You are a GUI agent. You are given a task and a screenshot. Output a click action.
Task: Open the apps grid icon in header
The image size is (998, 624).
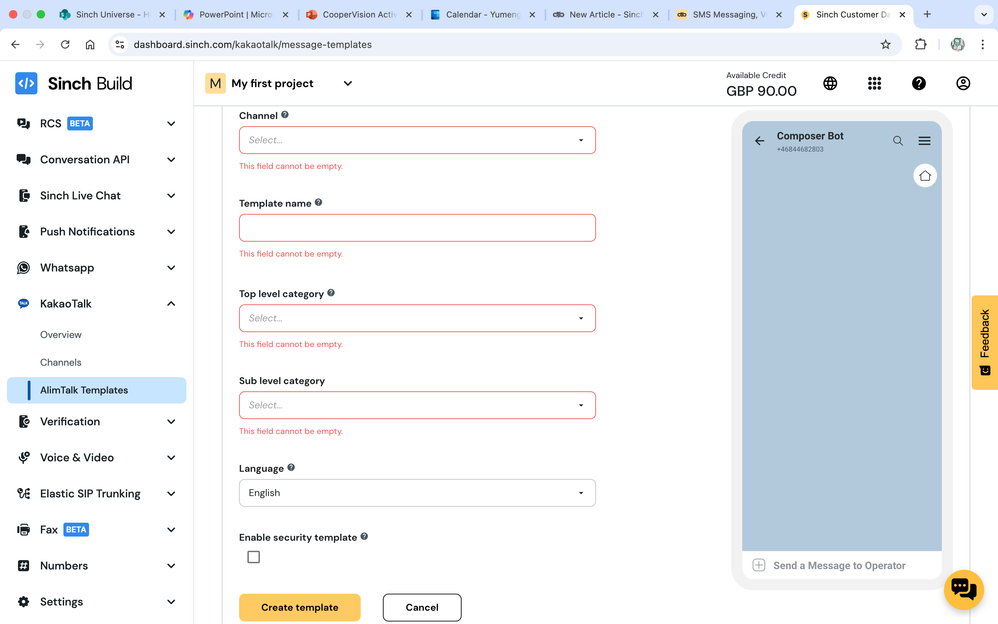click(875, 83)
